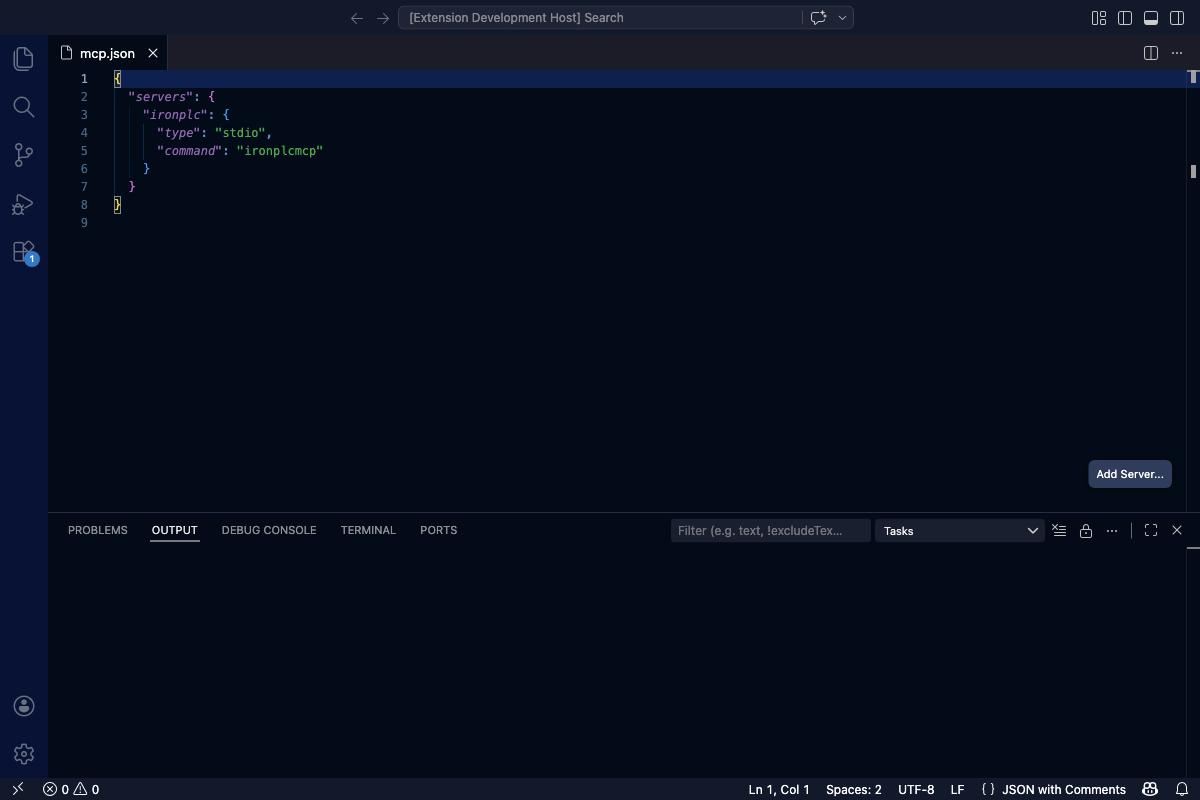The height and width of the screenshot is (800, 1200).
Task: Click the command center search box
Action: (x=600, y=18)
